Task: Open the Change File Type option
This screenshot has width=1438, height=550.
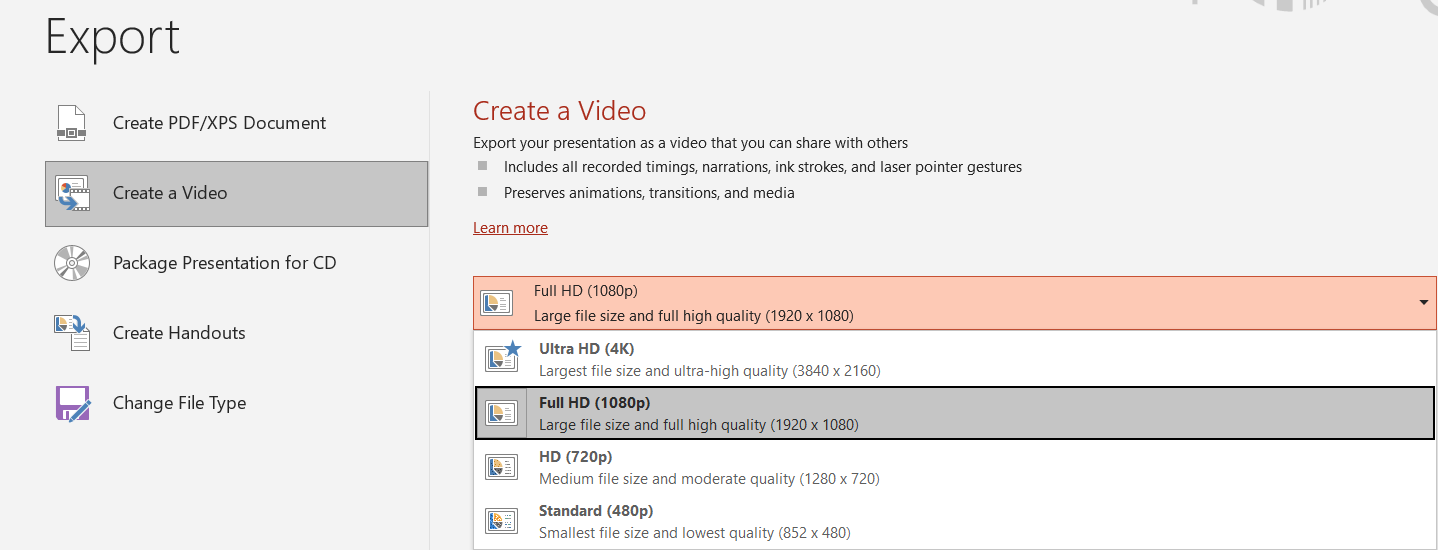Action: point(179,403)
